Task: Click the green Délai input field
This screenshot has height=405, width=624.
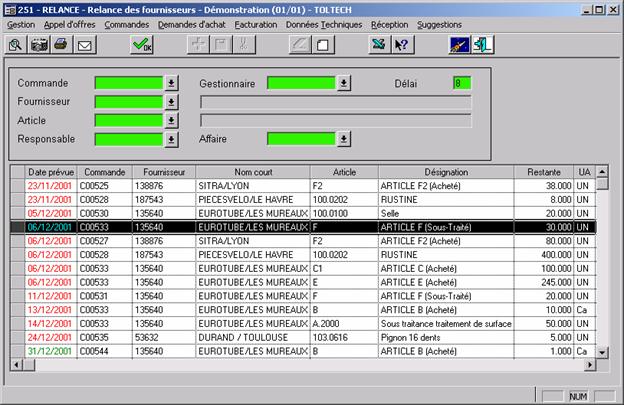Action: pyautogui.click(x=461, y=83)
